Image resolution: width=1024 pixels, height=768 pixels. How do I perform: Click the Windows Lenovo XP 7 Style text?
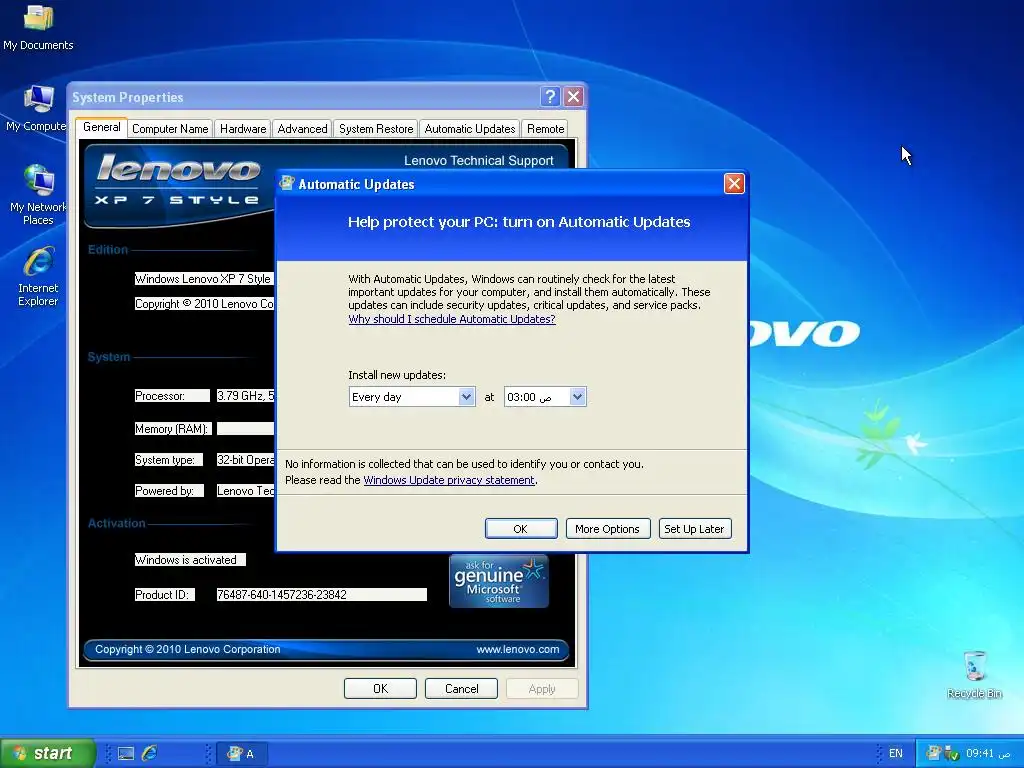(x=203, y=279)
